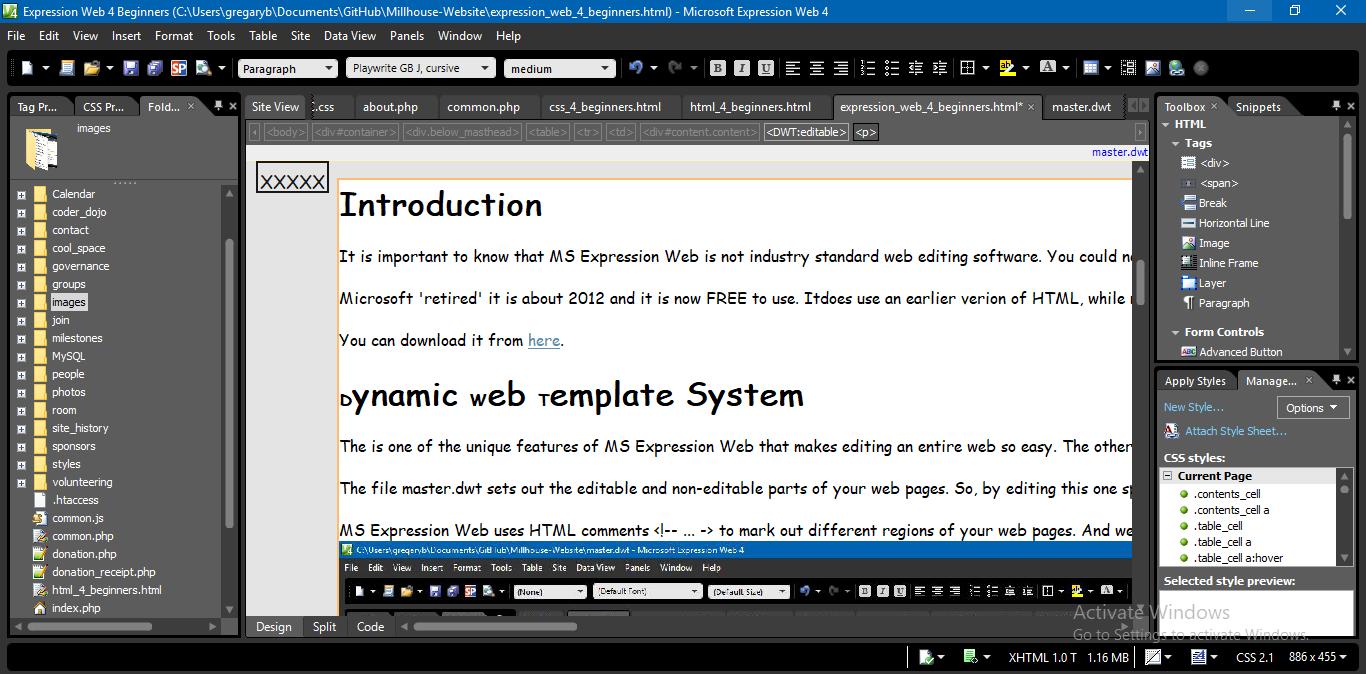This screenshot has width=1366, height=674.
Task: Open the Format menu
Action: pyautogui.click(x=174, y=35)
